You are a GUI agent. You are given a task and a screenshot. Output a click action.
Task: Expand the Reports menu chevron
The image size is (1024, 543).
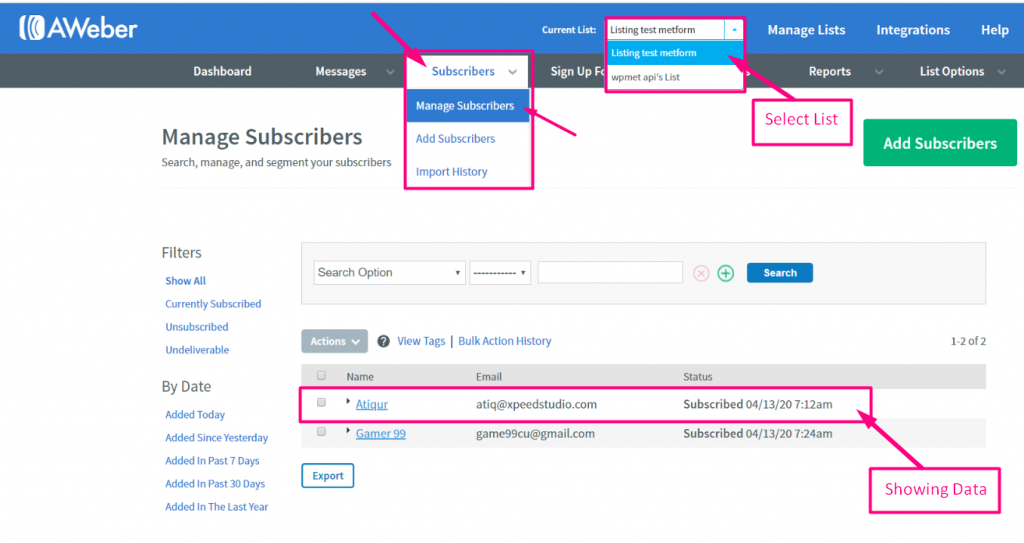879,72
